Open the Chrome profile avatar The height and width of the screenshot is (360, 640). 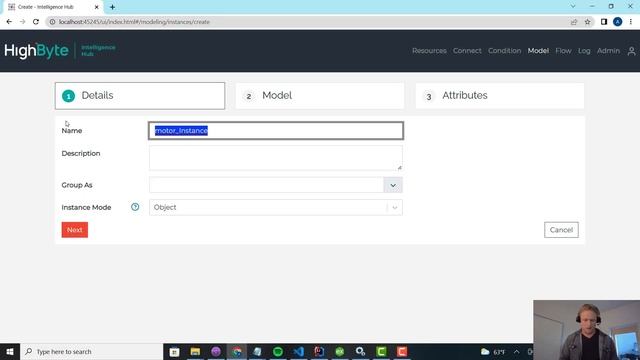point(617,22)
